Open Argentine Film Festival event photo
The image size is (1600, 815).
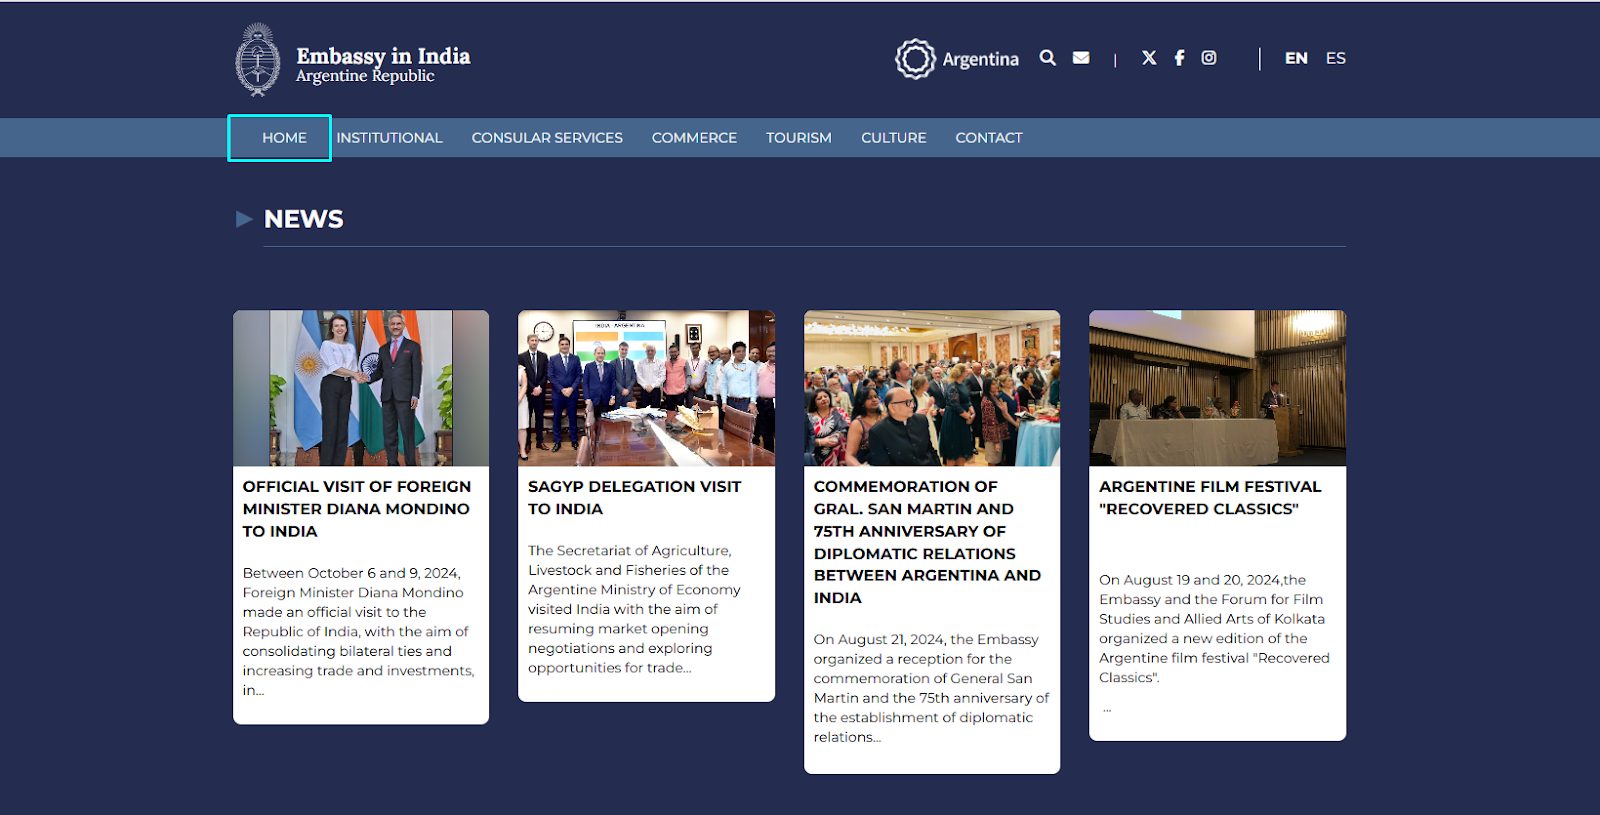coord(1217,388)
